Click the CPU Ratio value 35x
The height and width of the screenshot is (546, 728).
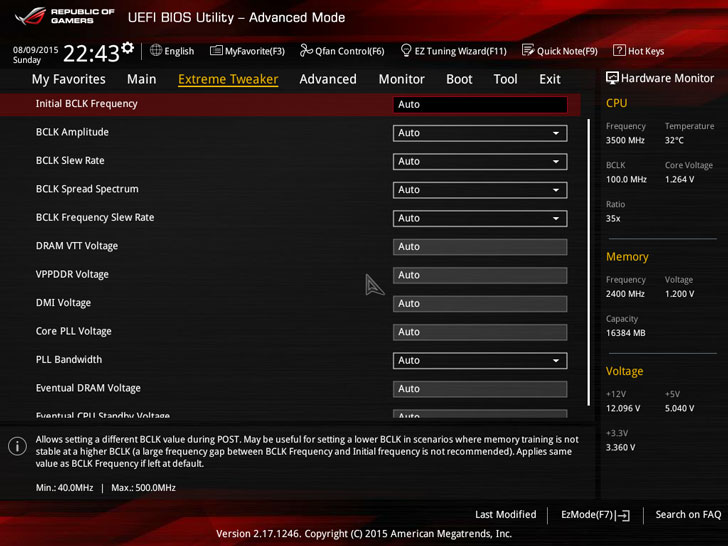click(x=613, y=219)
